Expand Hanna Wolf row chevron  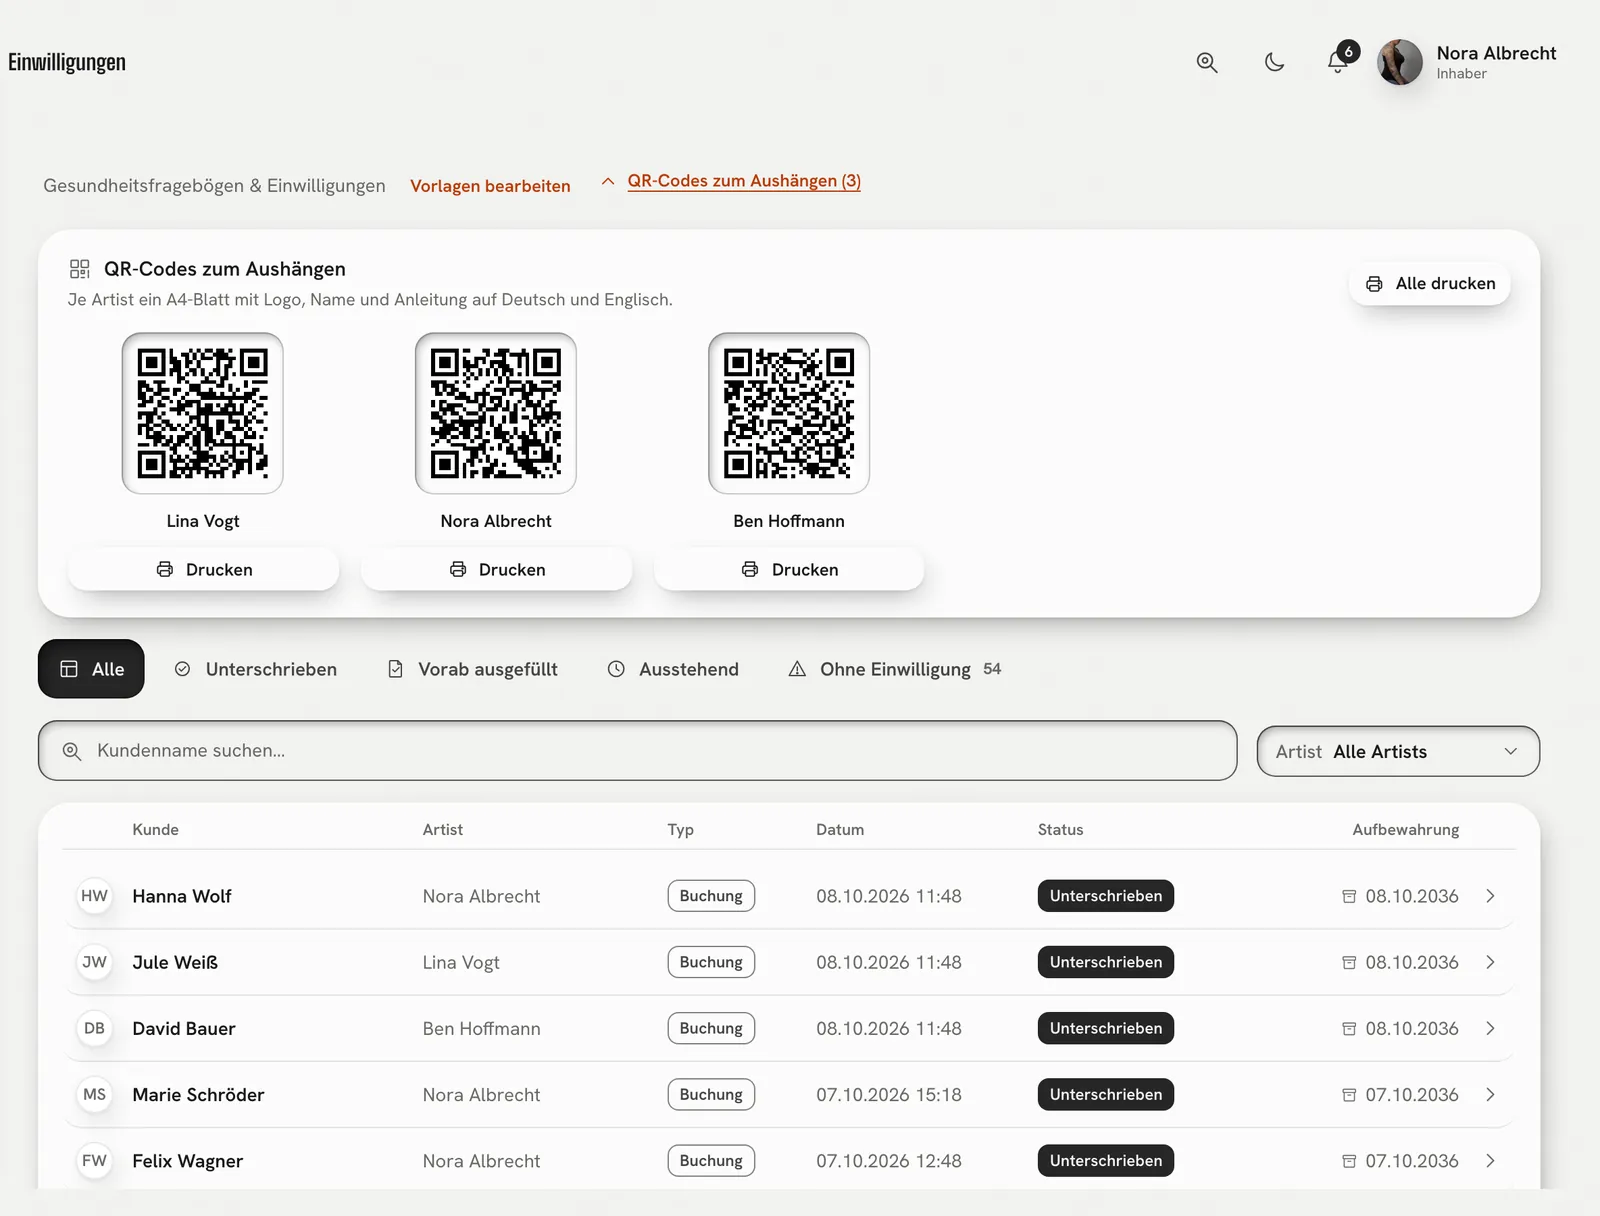[1490, 896]
